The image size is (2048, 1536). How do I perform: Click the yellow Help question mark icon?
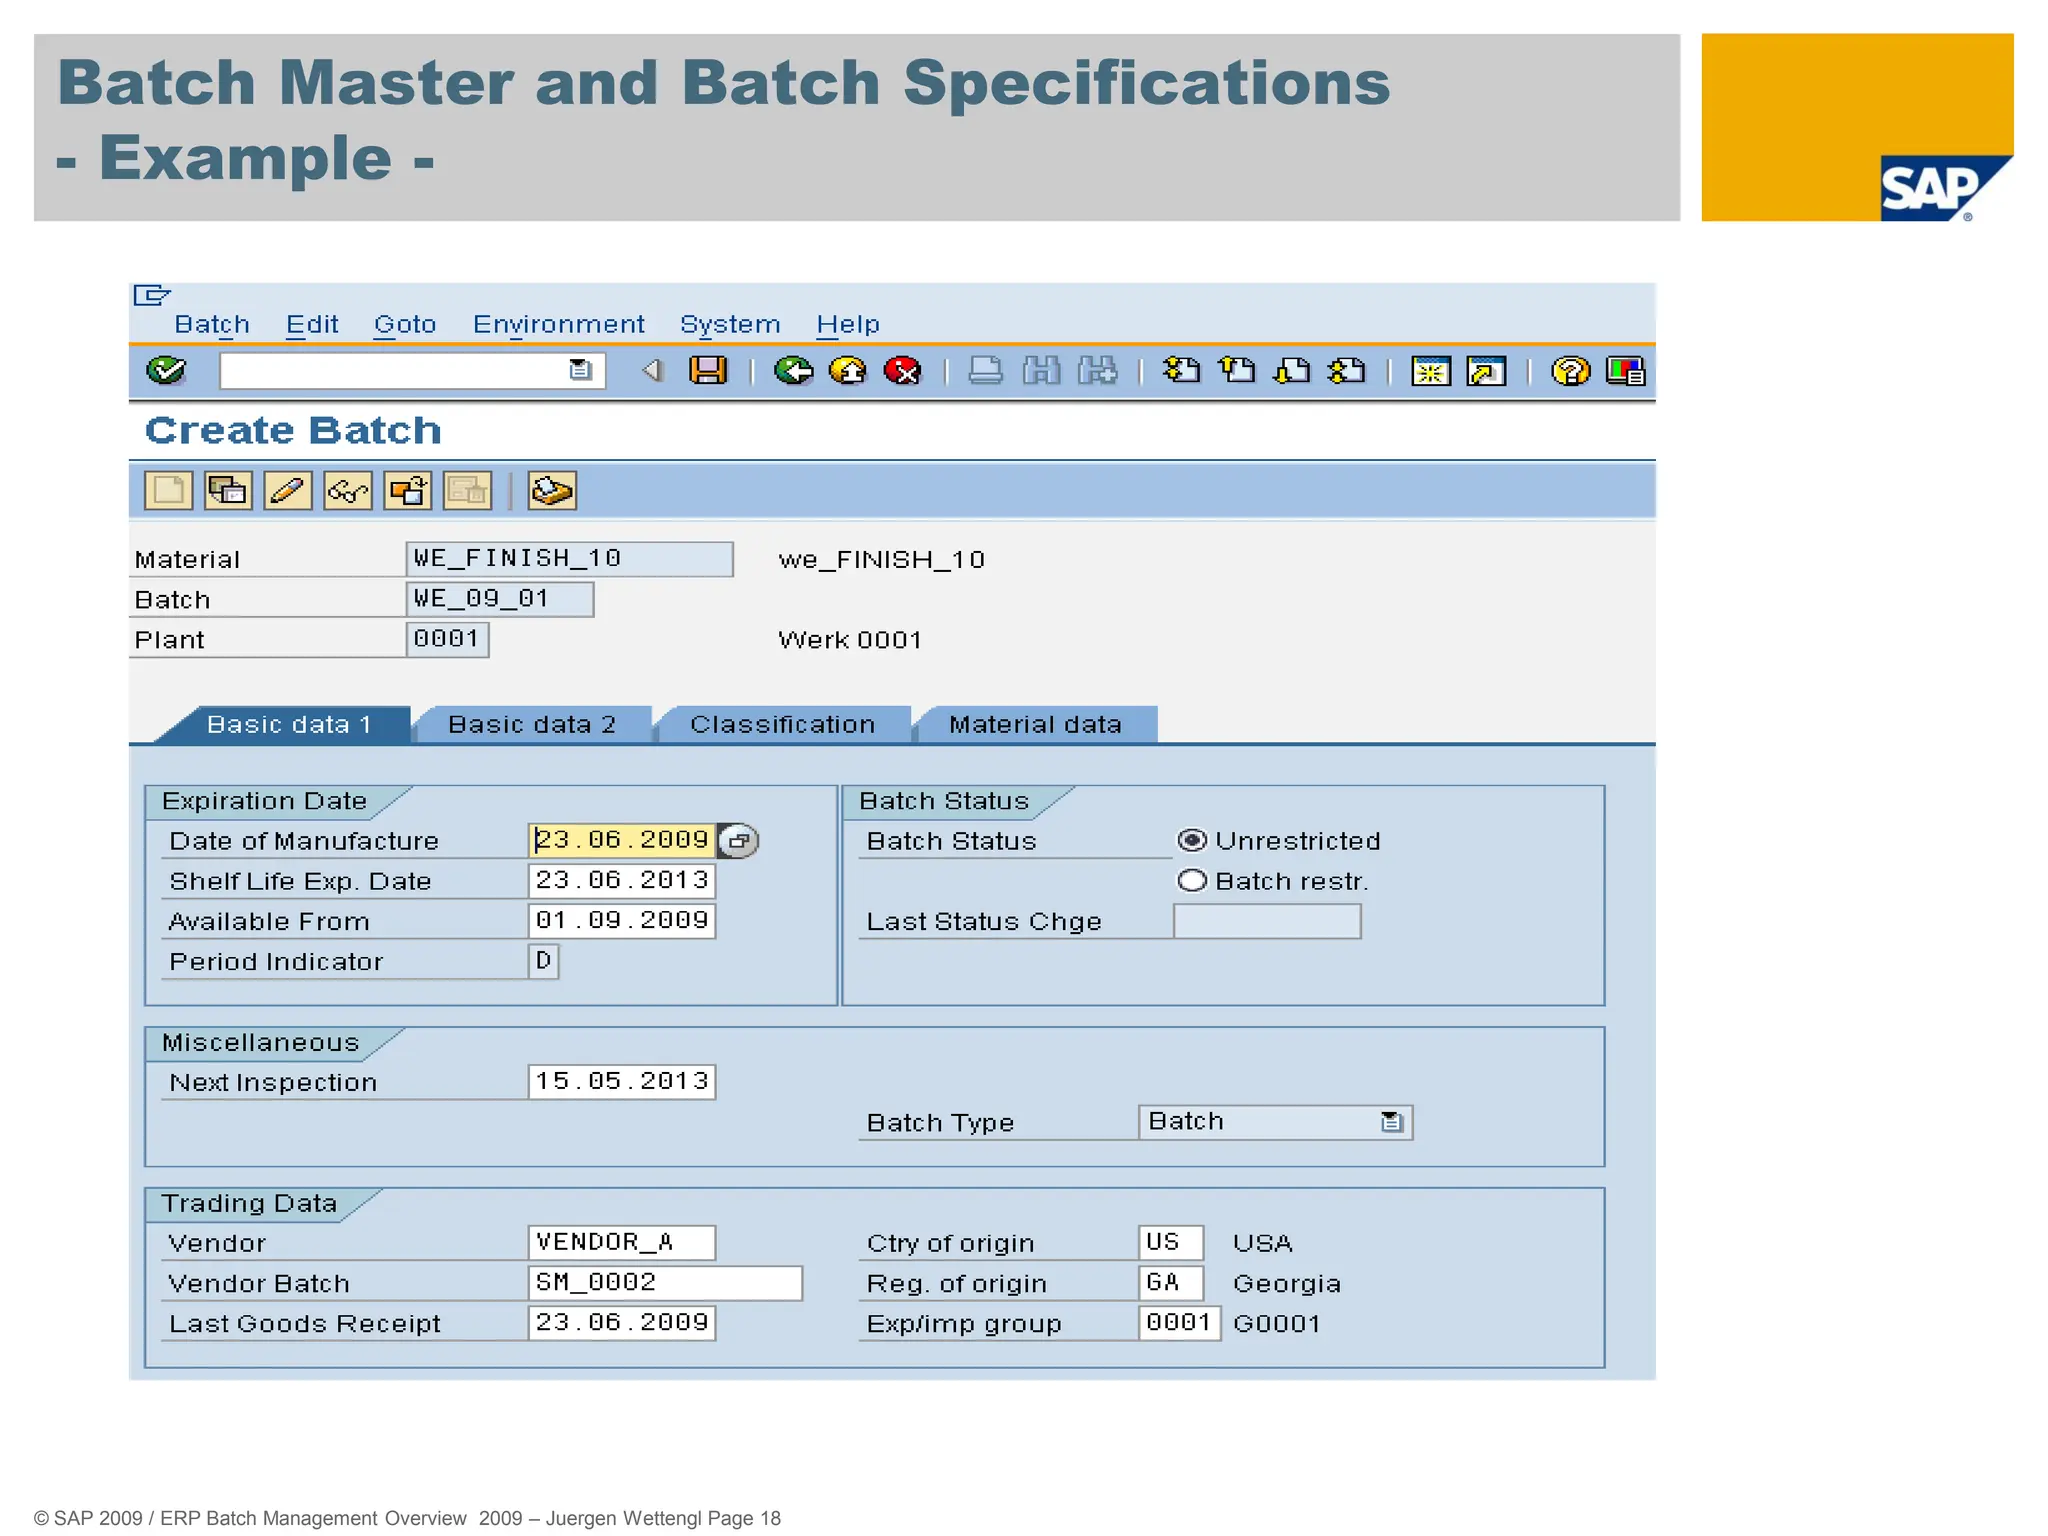click(1570, 371)
